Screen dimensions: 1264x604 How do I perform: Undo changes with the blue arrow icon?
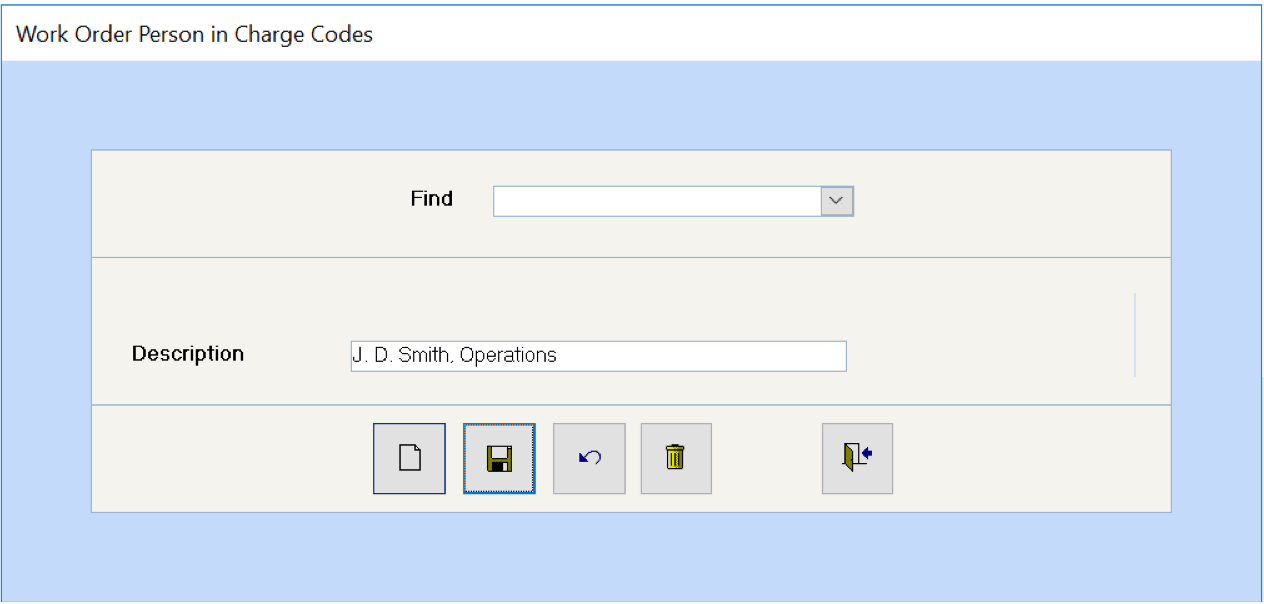589,458
